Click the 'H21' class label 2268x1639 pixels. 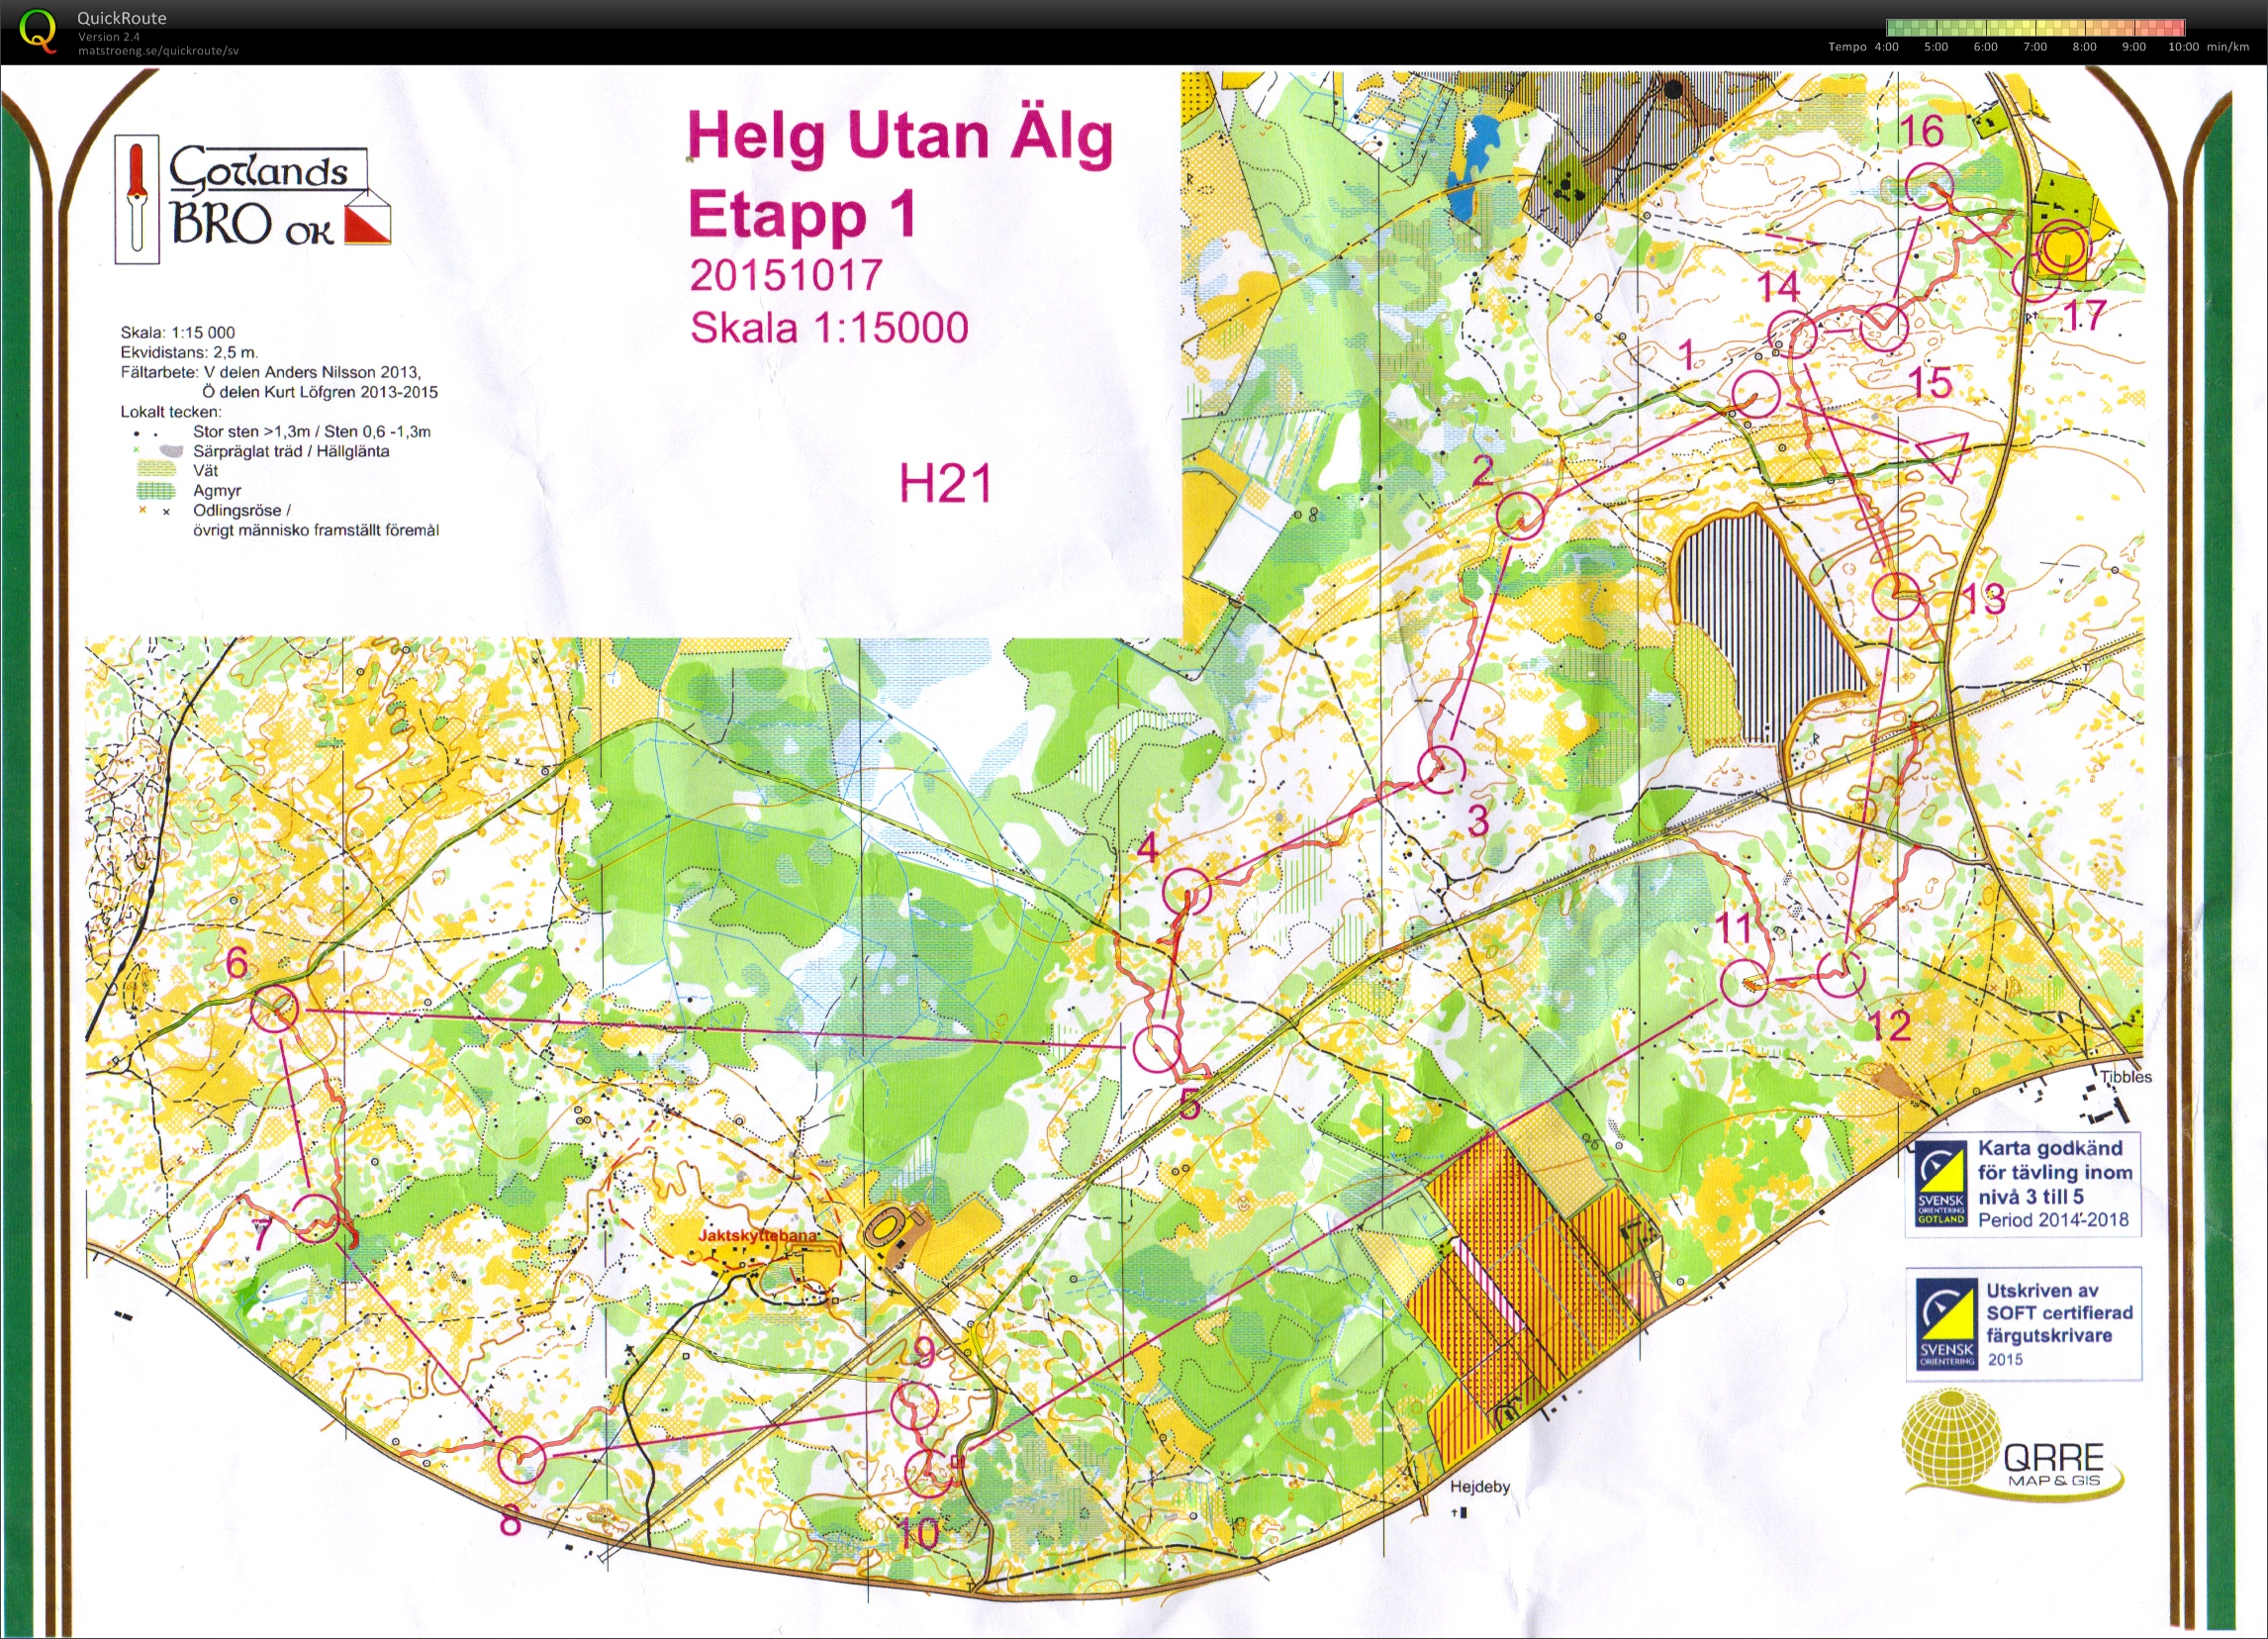pyautogui.click(x=945, y=484)
